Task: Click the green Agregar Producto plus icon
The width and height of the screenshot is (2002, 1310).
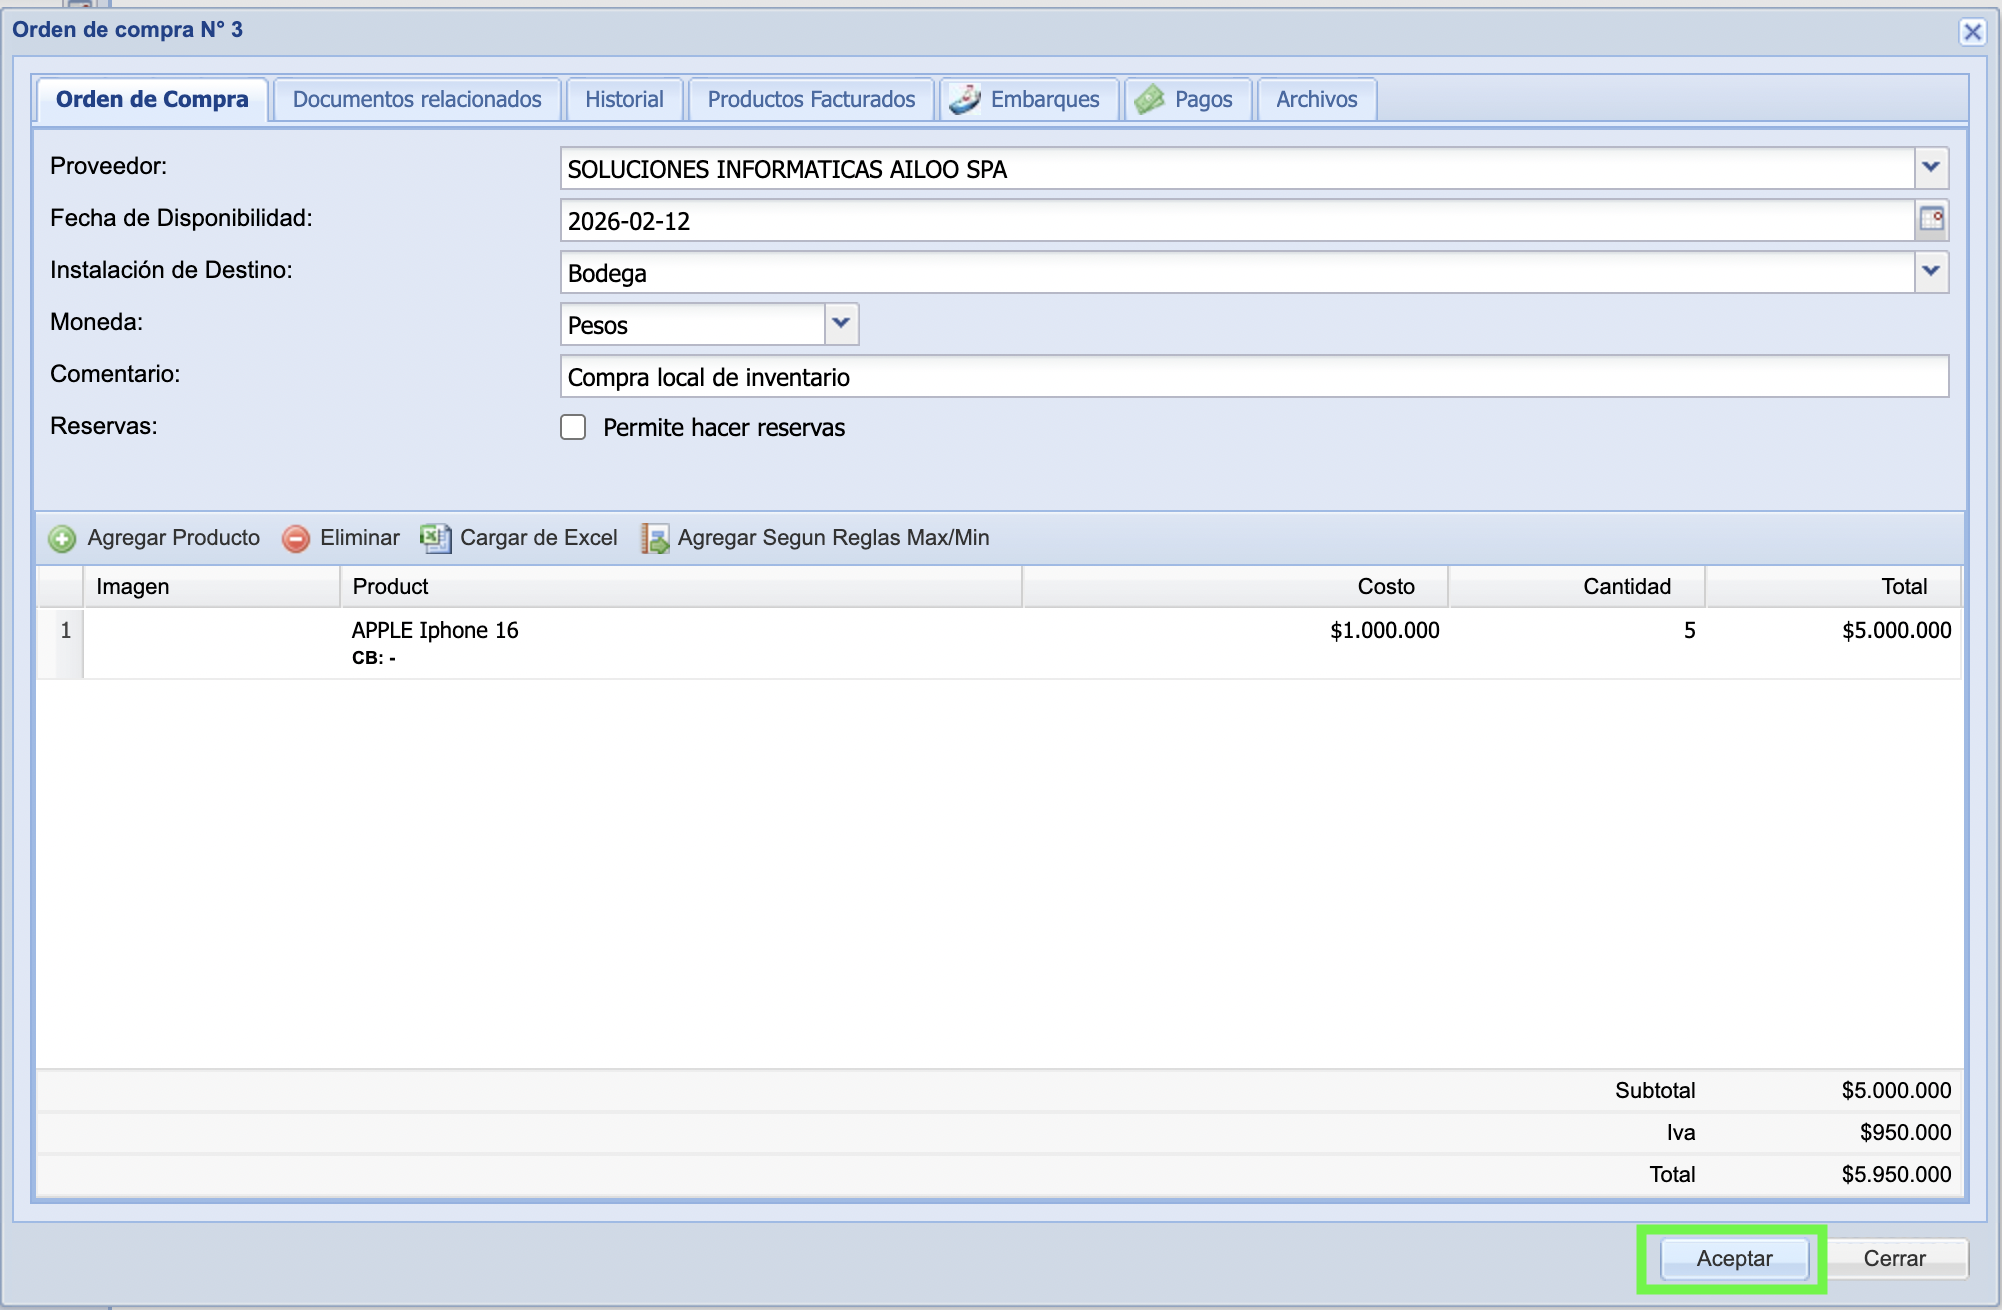Action: click(62, 539)
